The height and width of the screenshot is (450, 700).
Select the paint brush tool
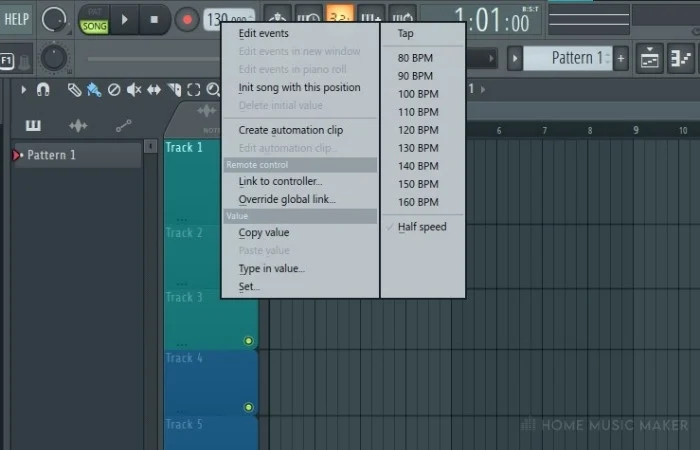[94, 90]
